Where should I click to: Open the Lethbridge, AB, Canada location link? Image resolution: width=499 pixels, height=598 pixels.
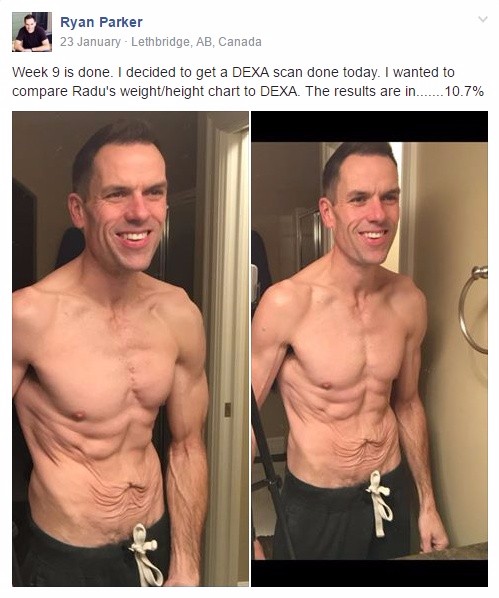(196, 42)
